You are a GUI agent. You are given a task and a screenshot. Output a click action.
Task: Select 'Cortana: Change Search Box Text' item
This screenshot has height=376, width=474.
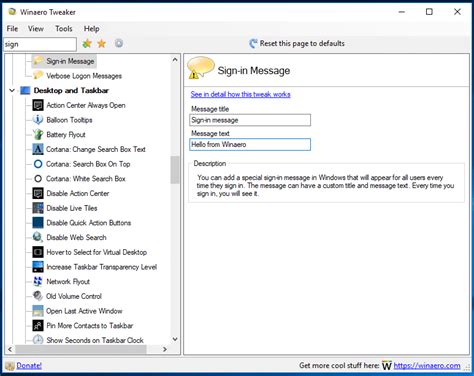tap(96, 149)
